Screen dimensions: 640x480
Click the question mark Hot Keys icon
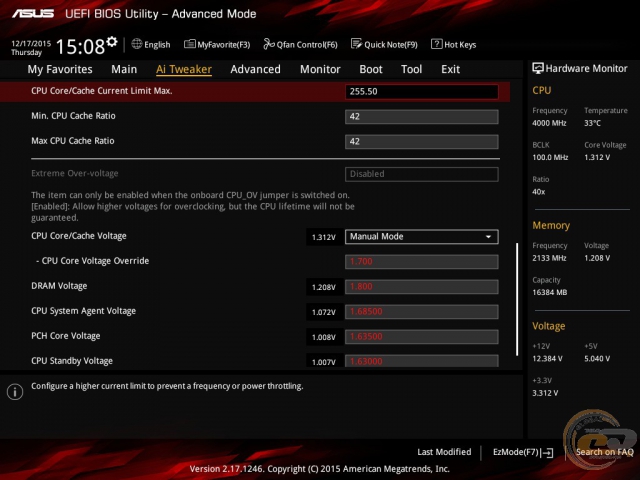436,44
